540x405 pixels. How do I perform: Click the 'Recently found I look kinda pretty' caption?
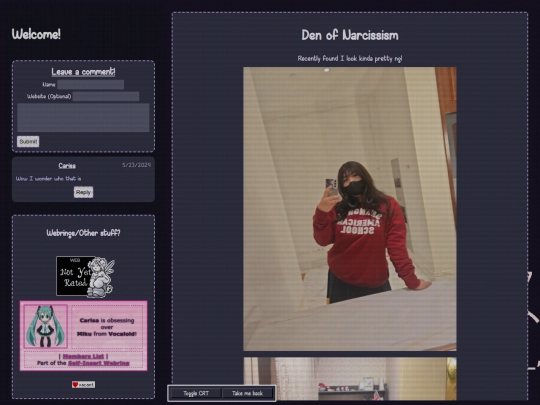(x=350, y=59)
